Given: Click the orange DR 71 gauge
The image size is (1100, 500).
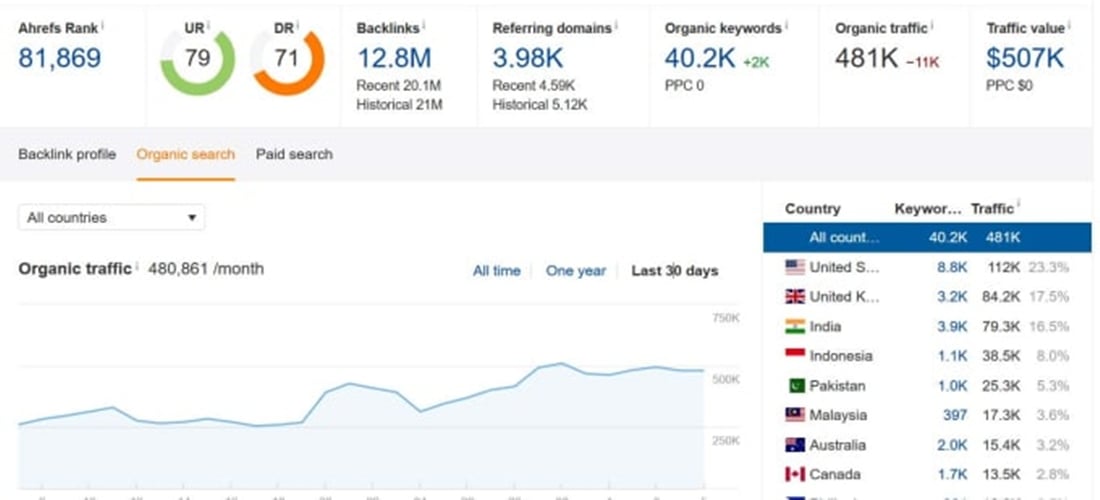Looking at the screenshot, I should (288, 60).
